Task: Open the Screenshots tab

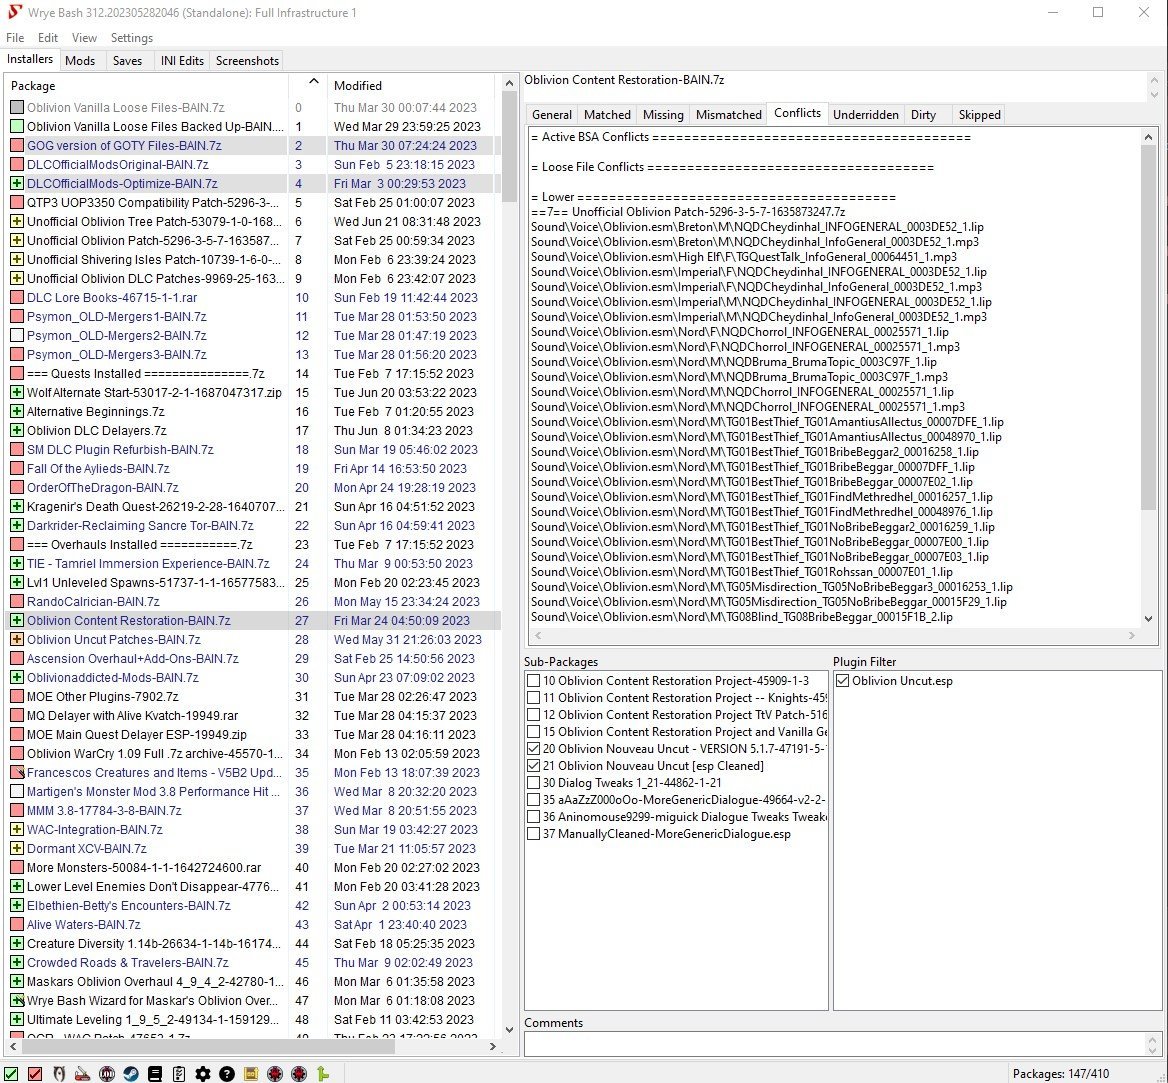Action: point(247,61)
